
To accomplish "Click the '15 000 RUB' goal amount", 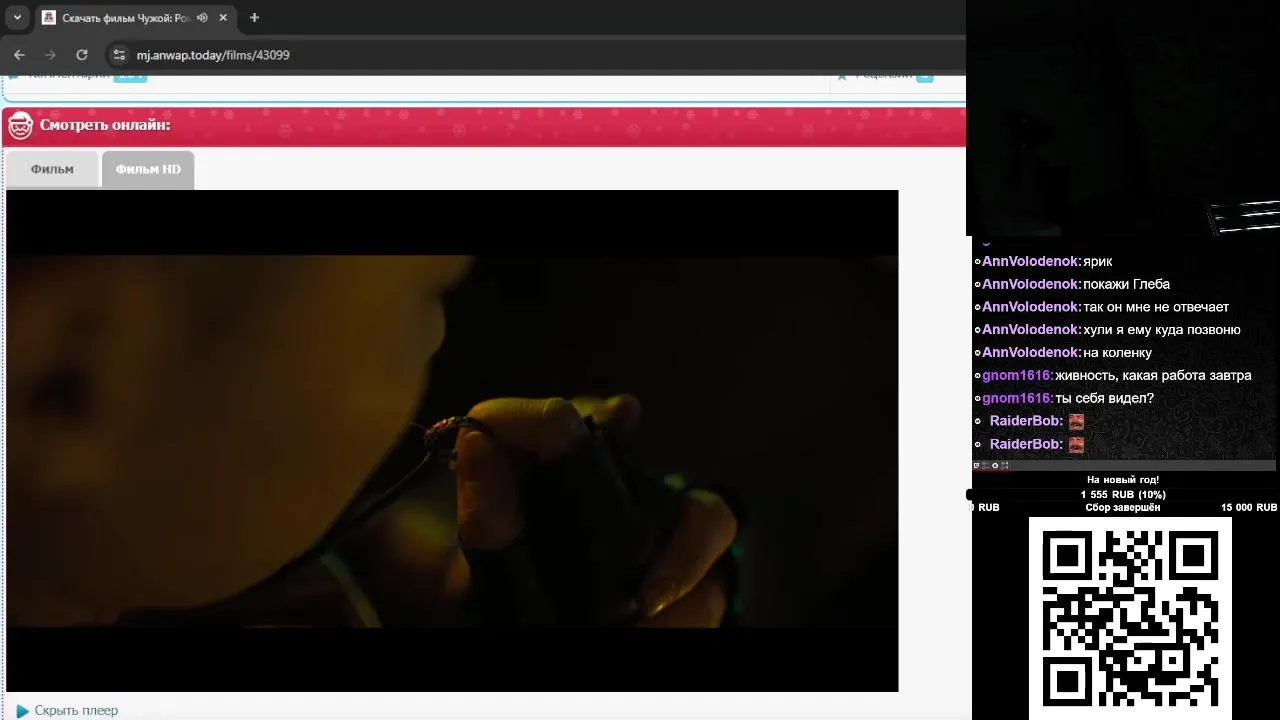I will (x=1249, y=508).
